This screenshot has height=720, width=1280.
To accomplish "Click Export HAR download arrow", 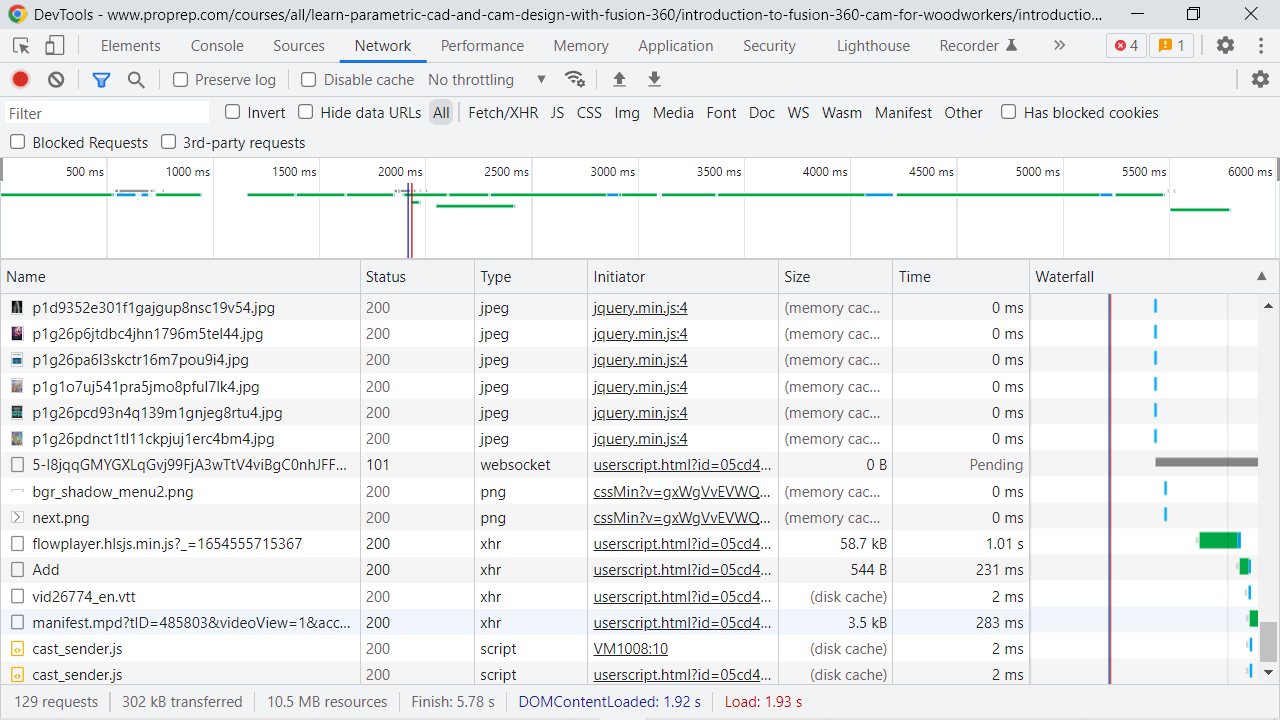I will click(654, 80).
